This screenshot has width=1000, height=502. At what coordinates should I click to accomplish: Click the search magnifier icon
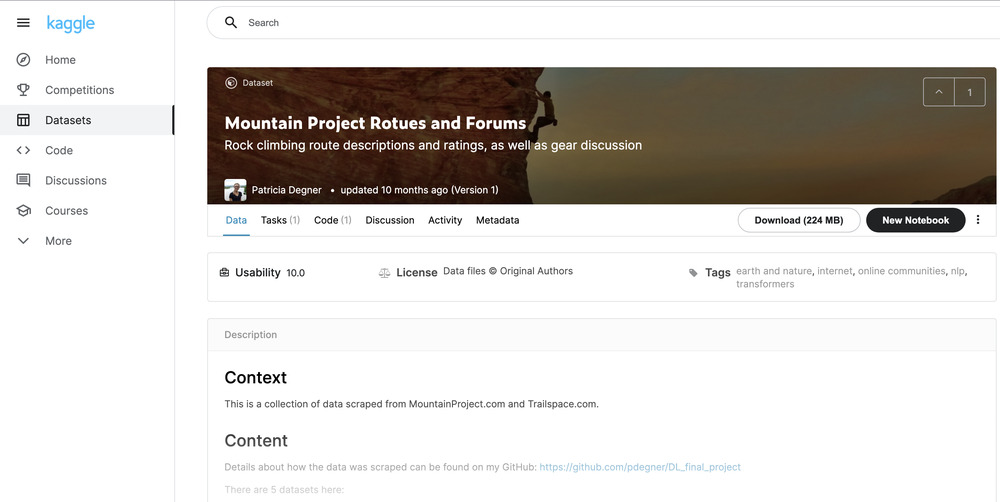[x=231, y=23]
